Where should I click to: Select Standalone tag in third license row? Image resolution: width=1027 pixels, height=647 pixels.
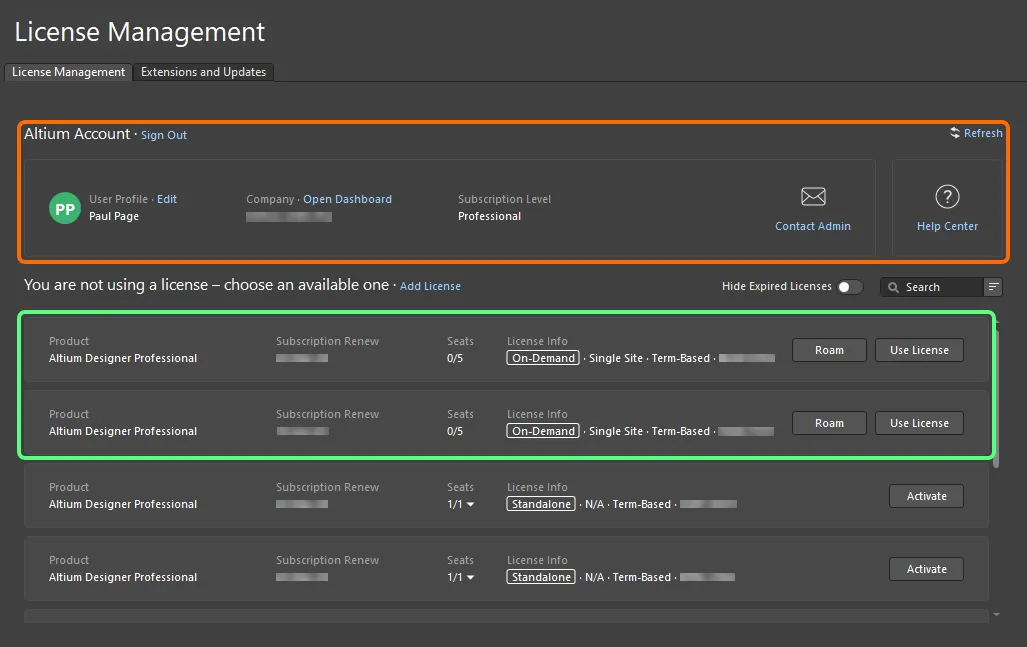pos(541,504)
